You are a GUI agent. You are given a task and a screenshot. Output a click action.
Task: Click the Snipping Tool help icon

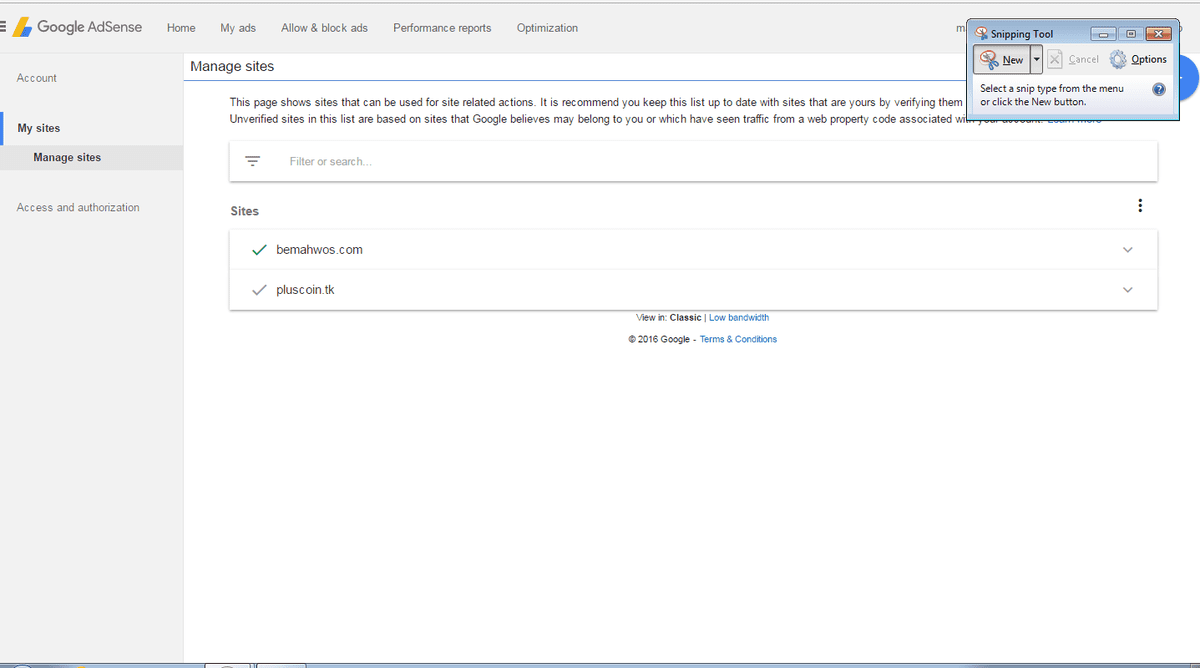[x=1158, y=89]
